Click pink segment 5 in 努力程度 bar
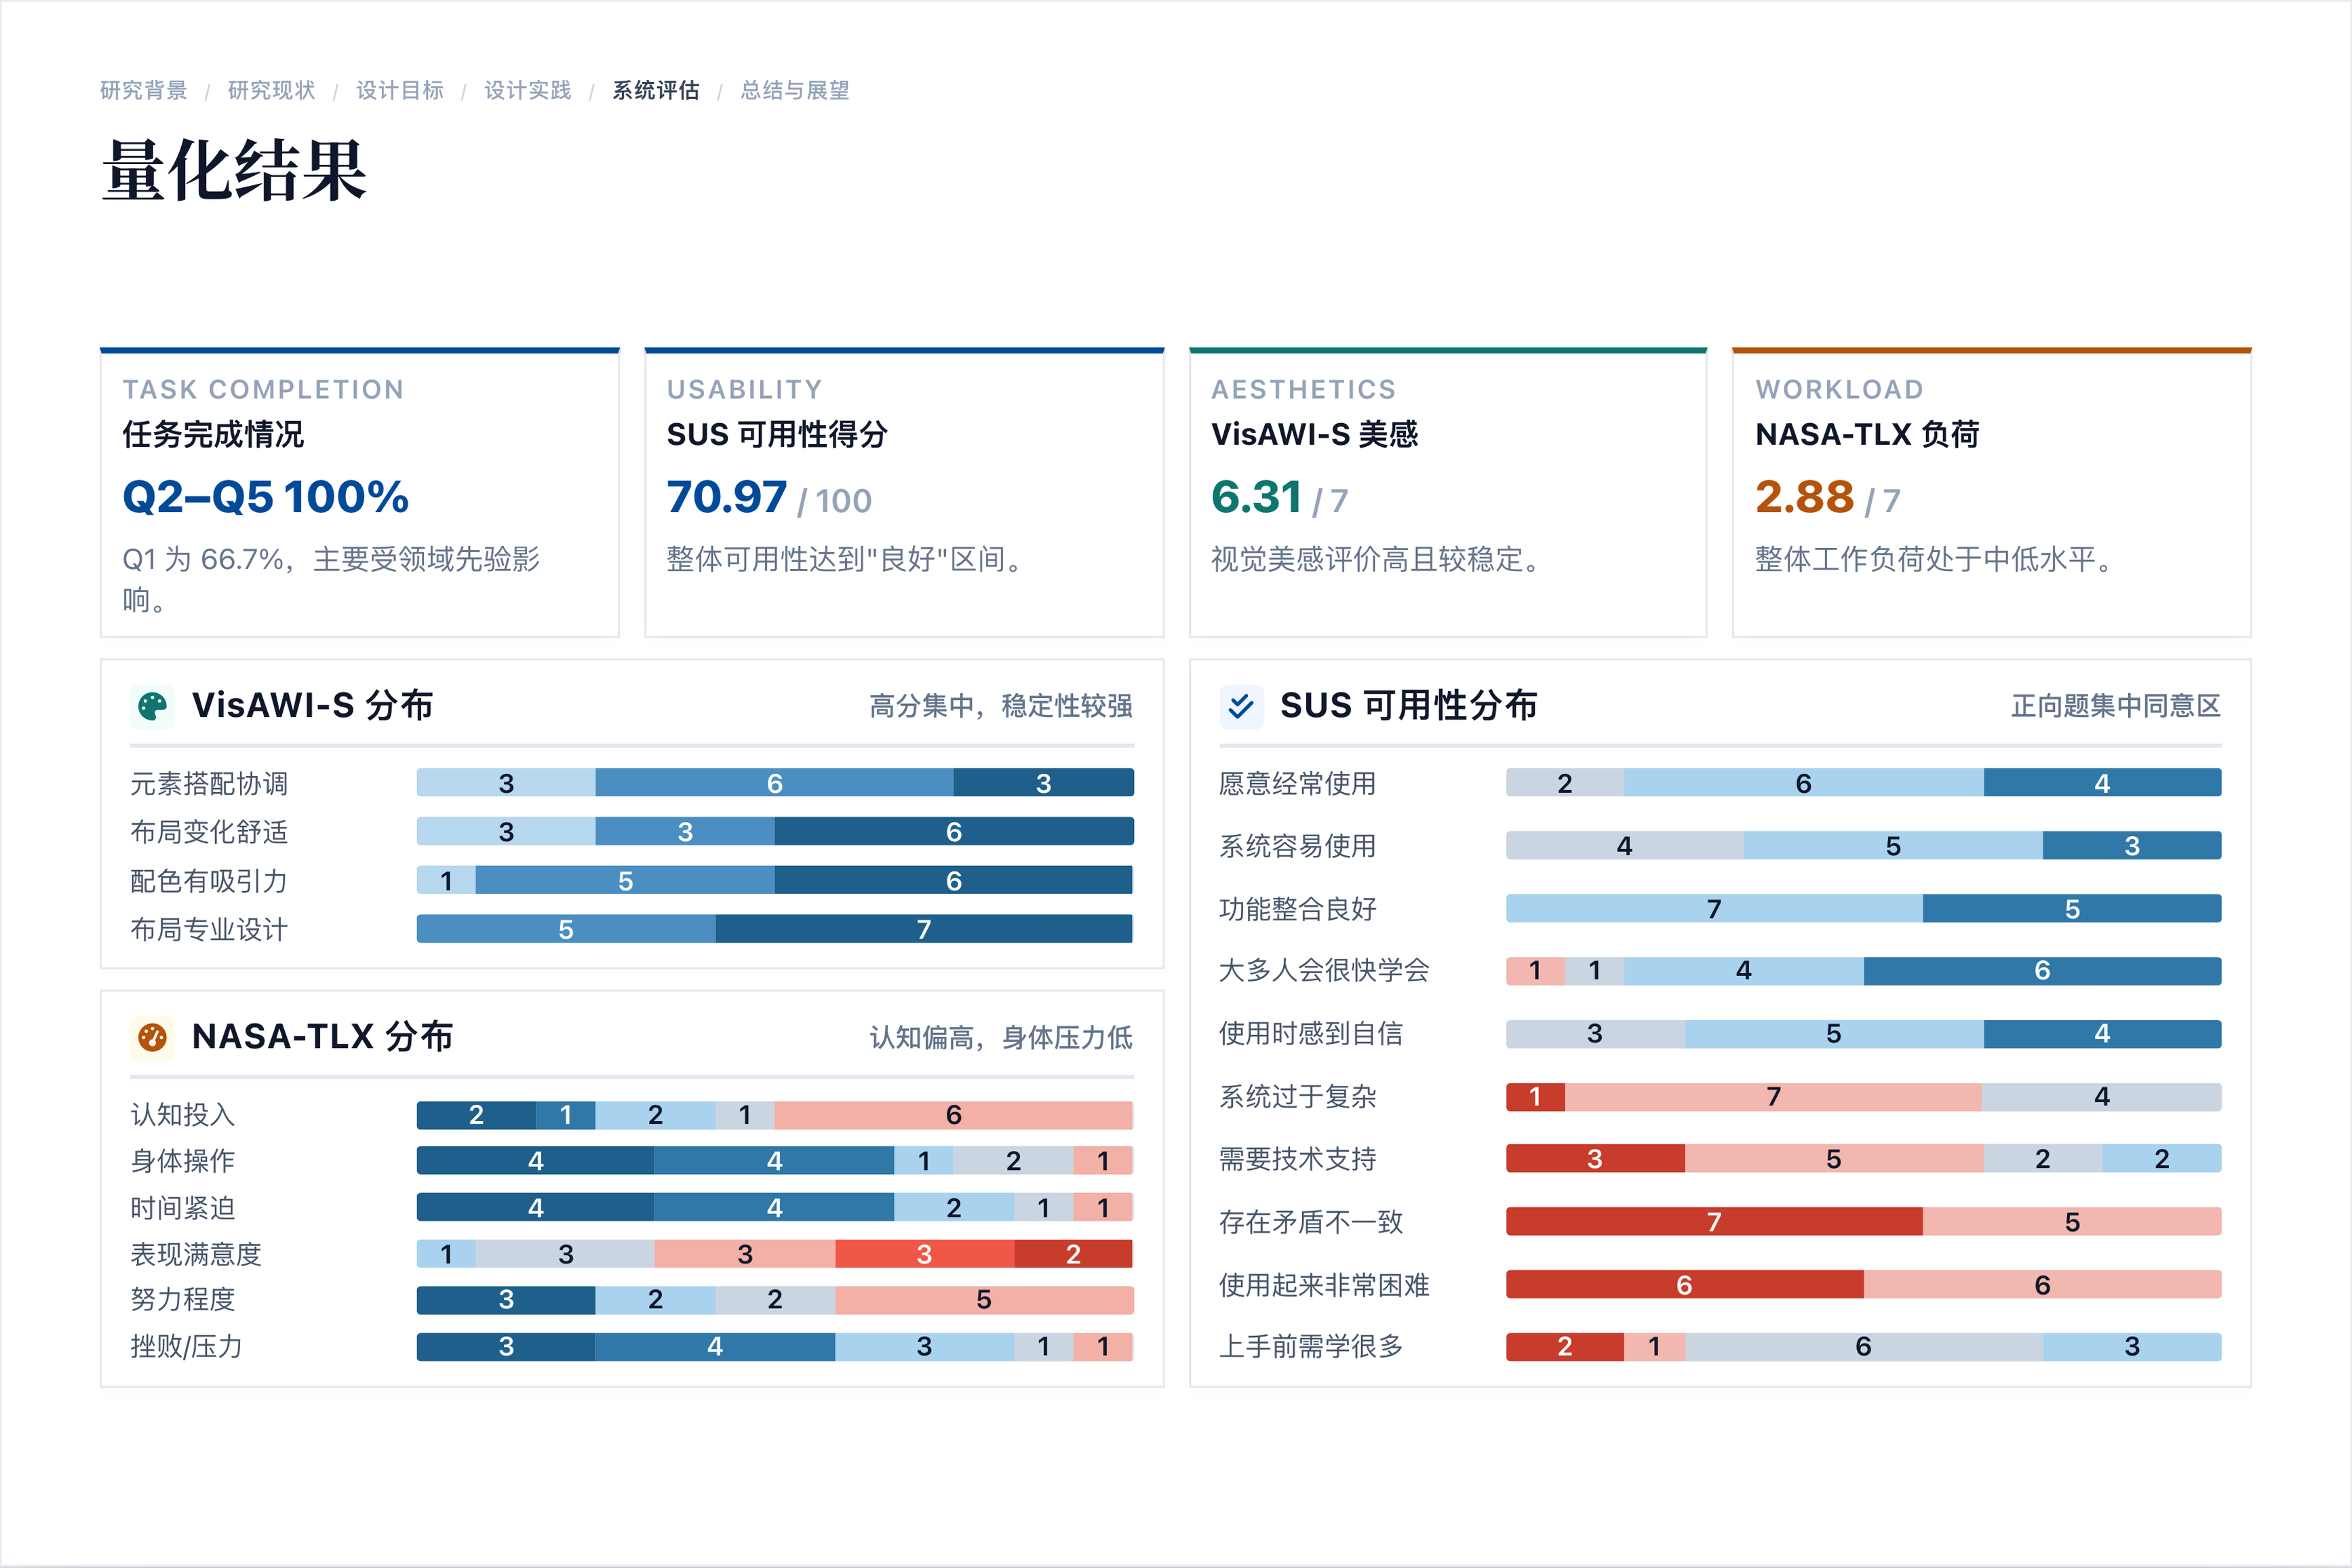 tap(984, 1299)
